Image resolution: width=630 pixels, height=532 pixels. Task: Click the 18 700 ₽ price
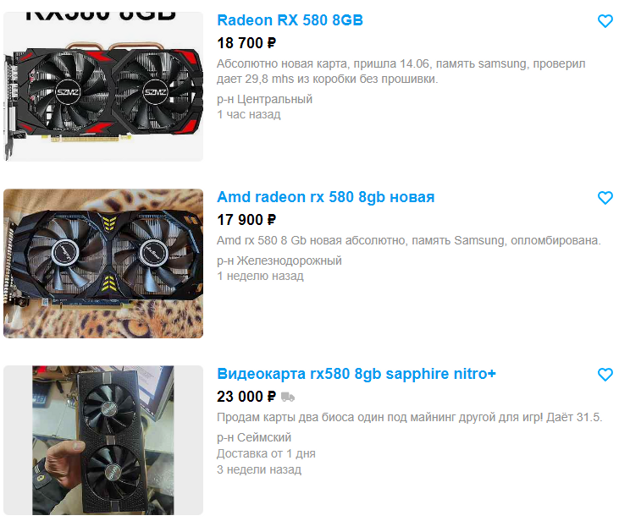tap(246, 43)
